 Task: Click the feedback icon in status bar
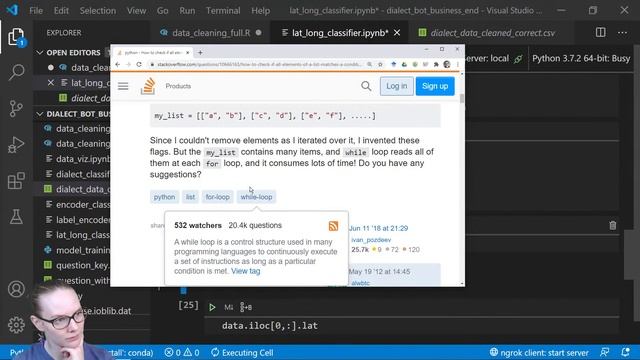605,352
